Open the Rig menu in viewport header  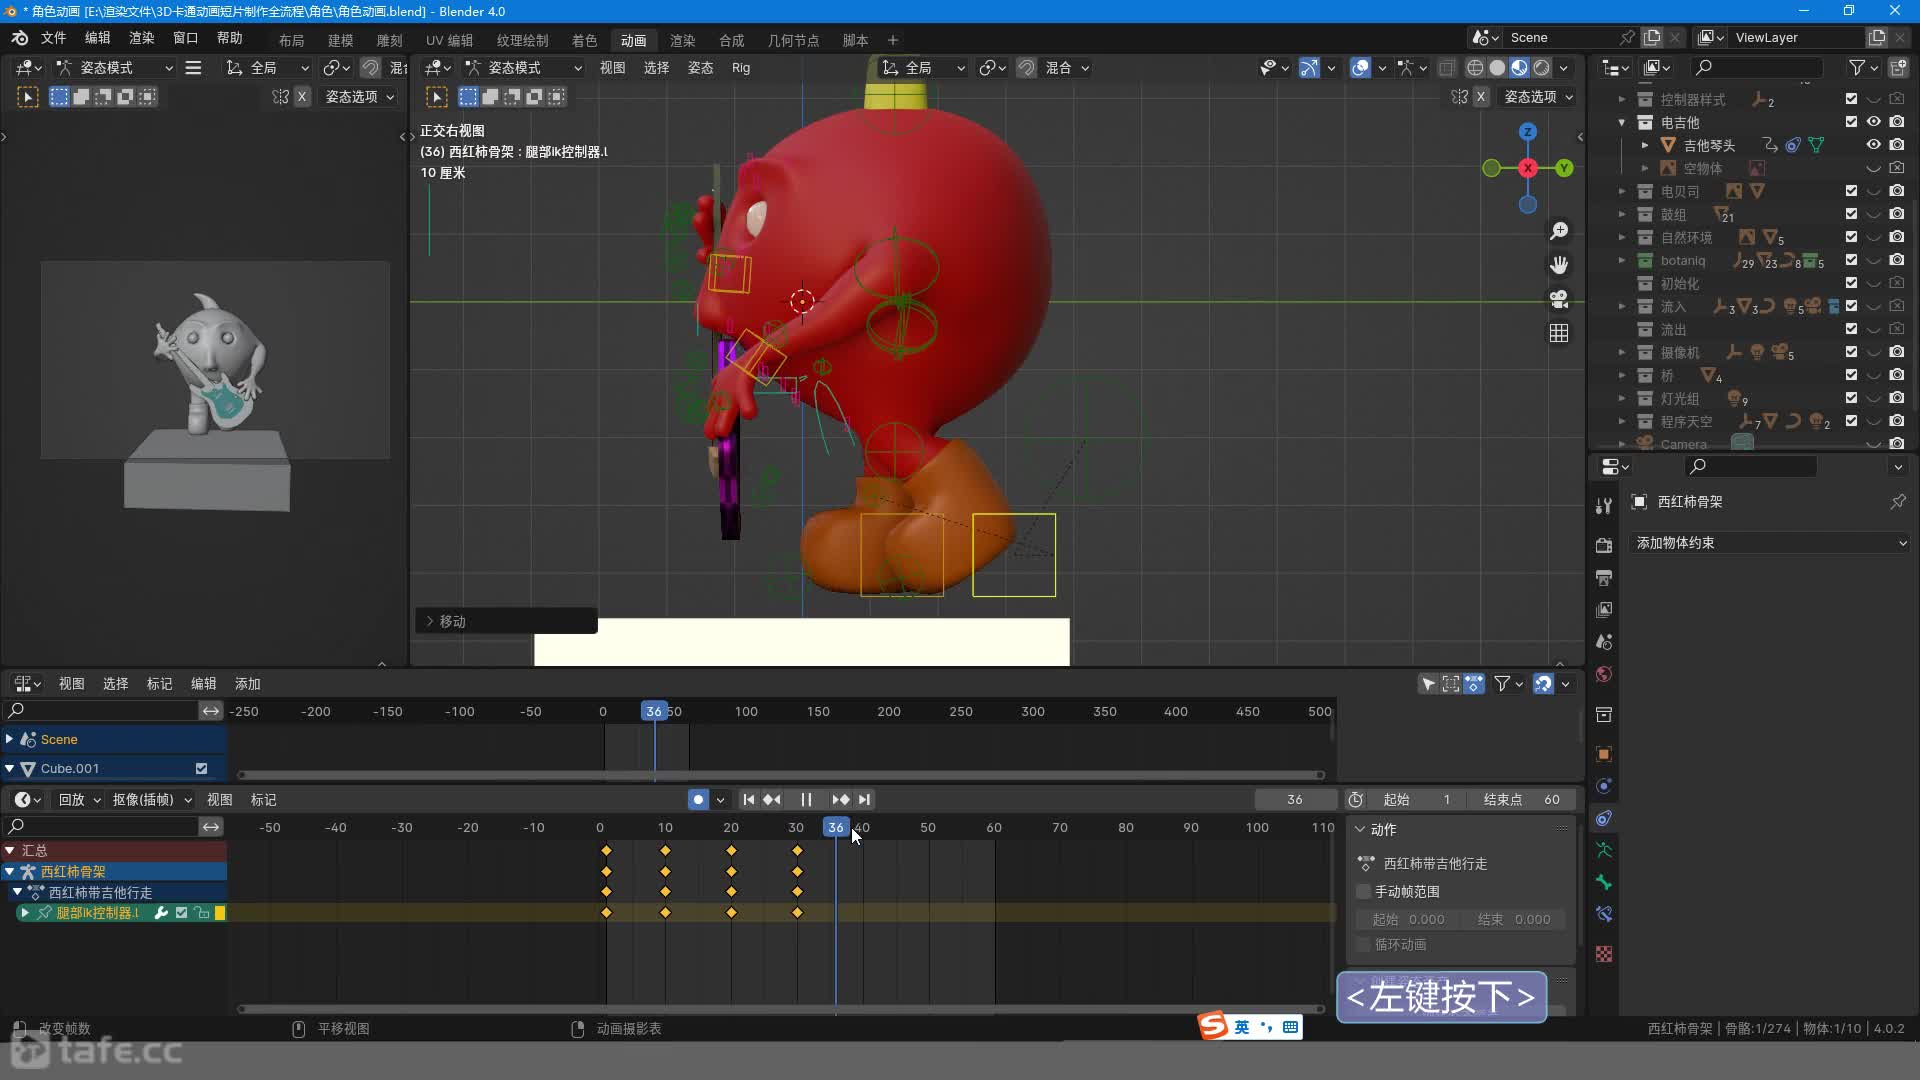(740, 68)
